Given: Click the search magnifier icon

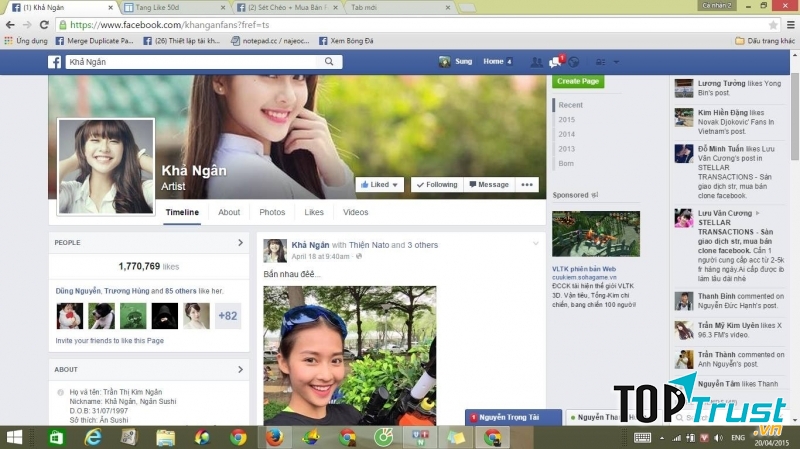Looking at the screenshot, I should click(x=329, y=62).
